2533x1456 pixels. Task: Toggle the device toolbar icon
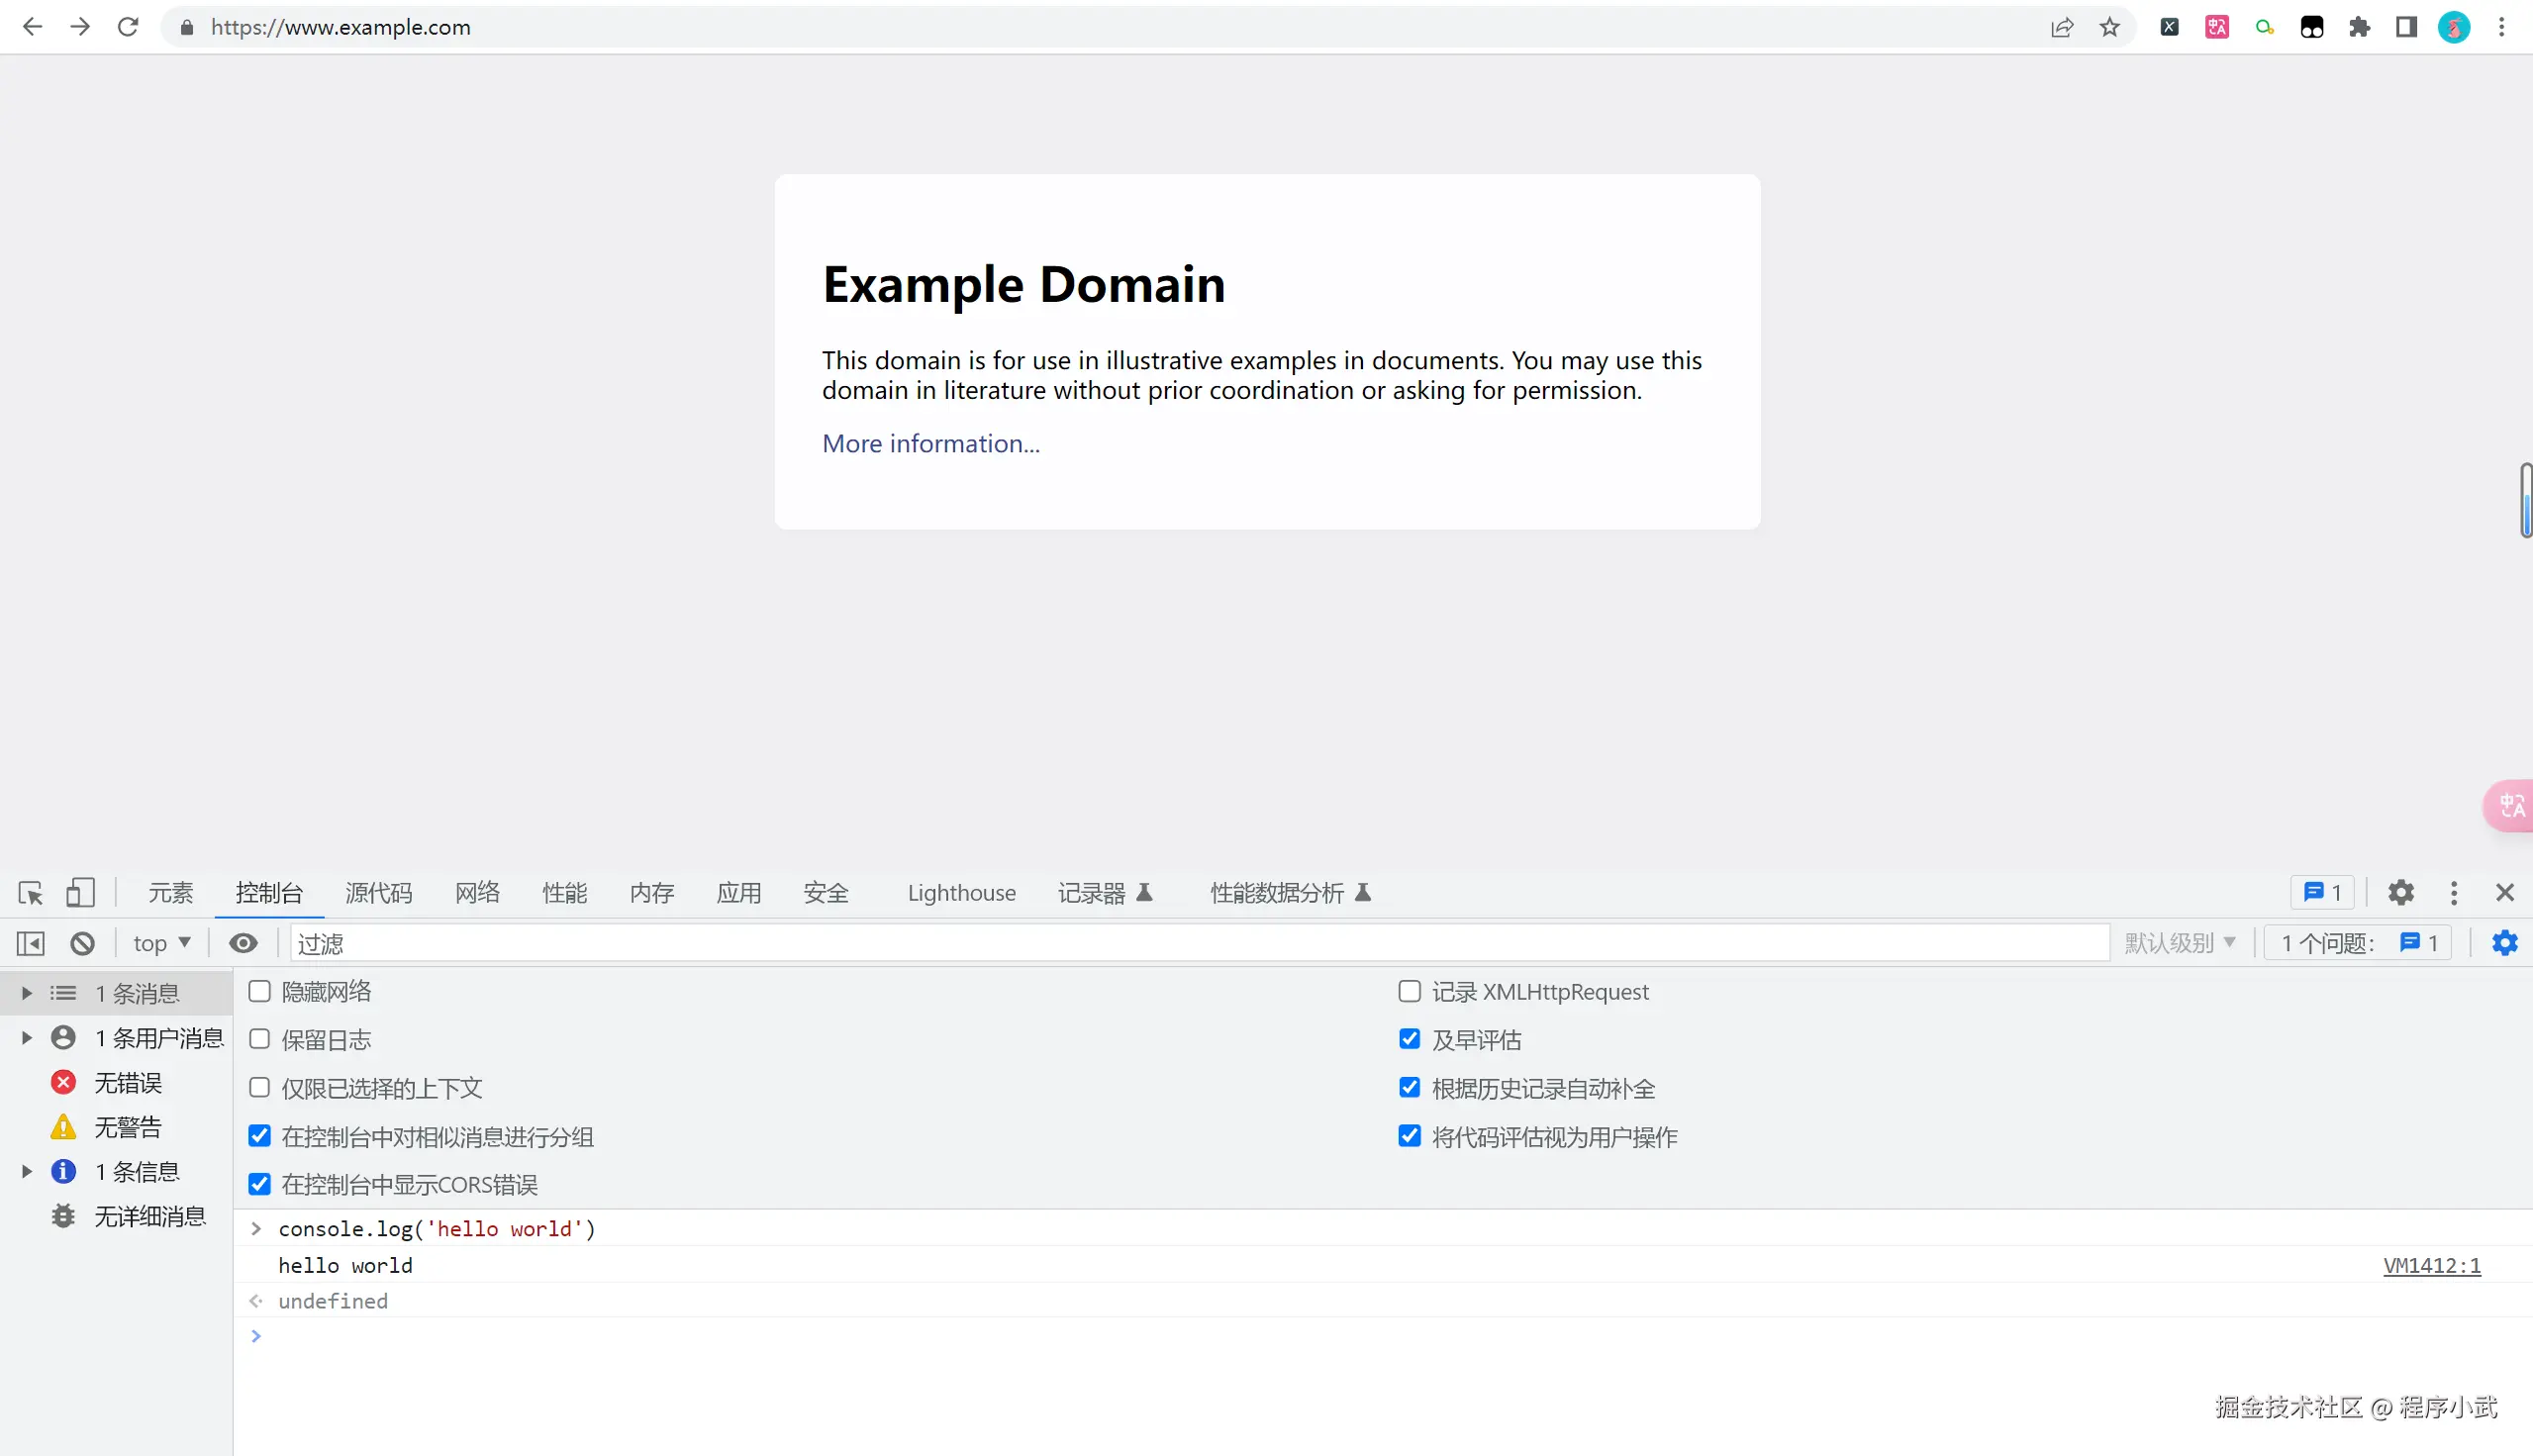80,893
